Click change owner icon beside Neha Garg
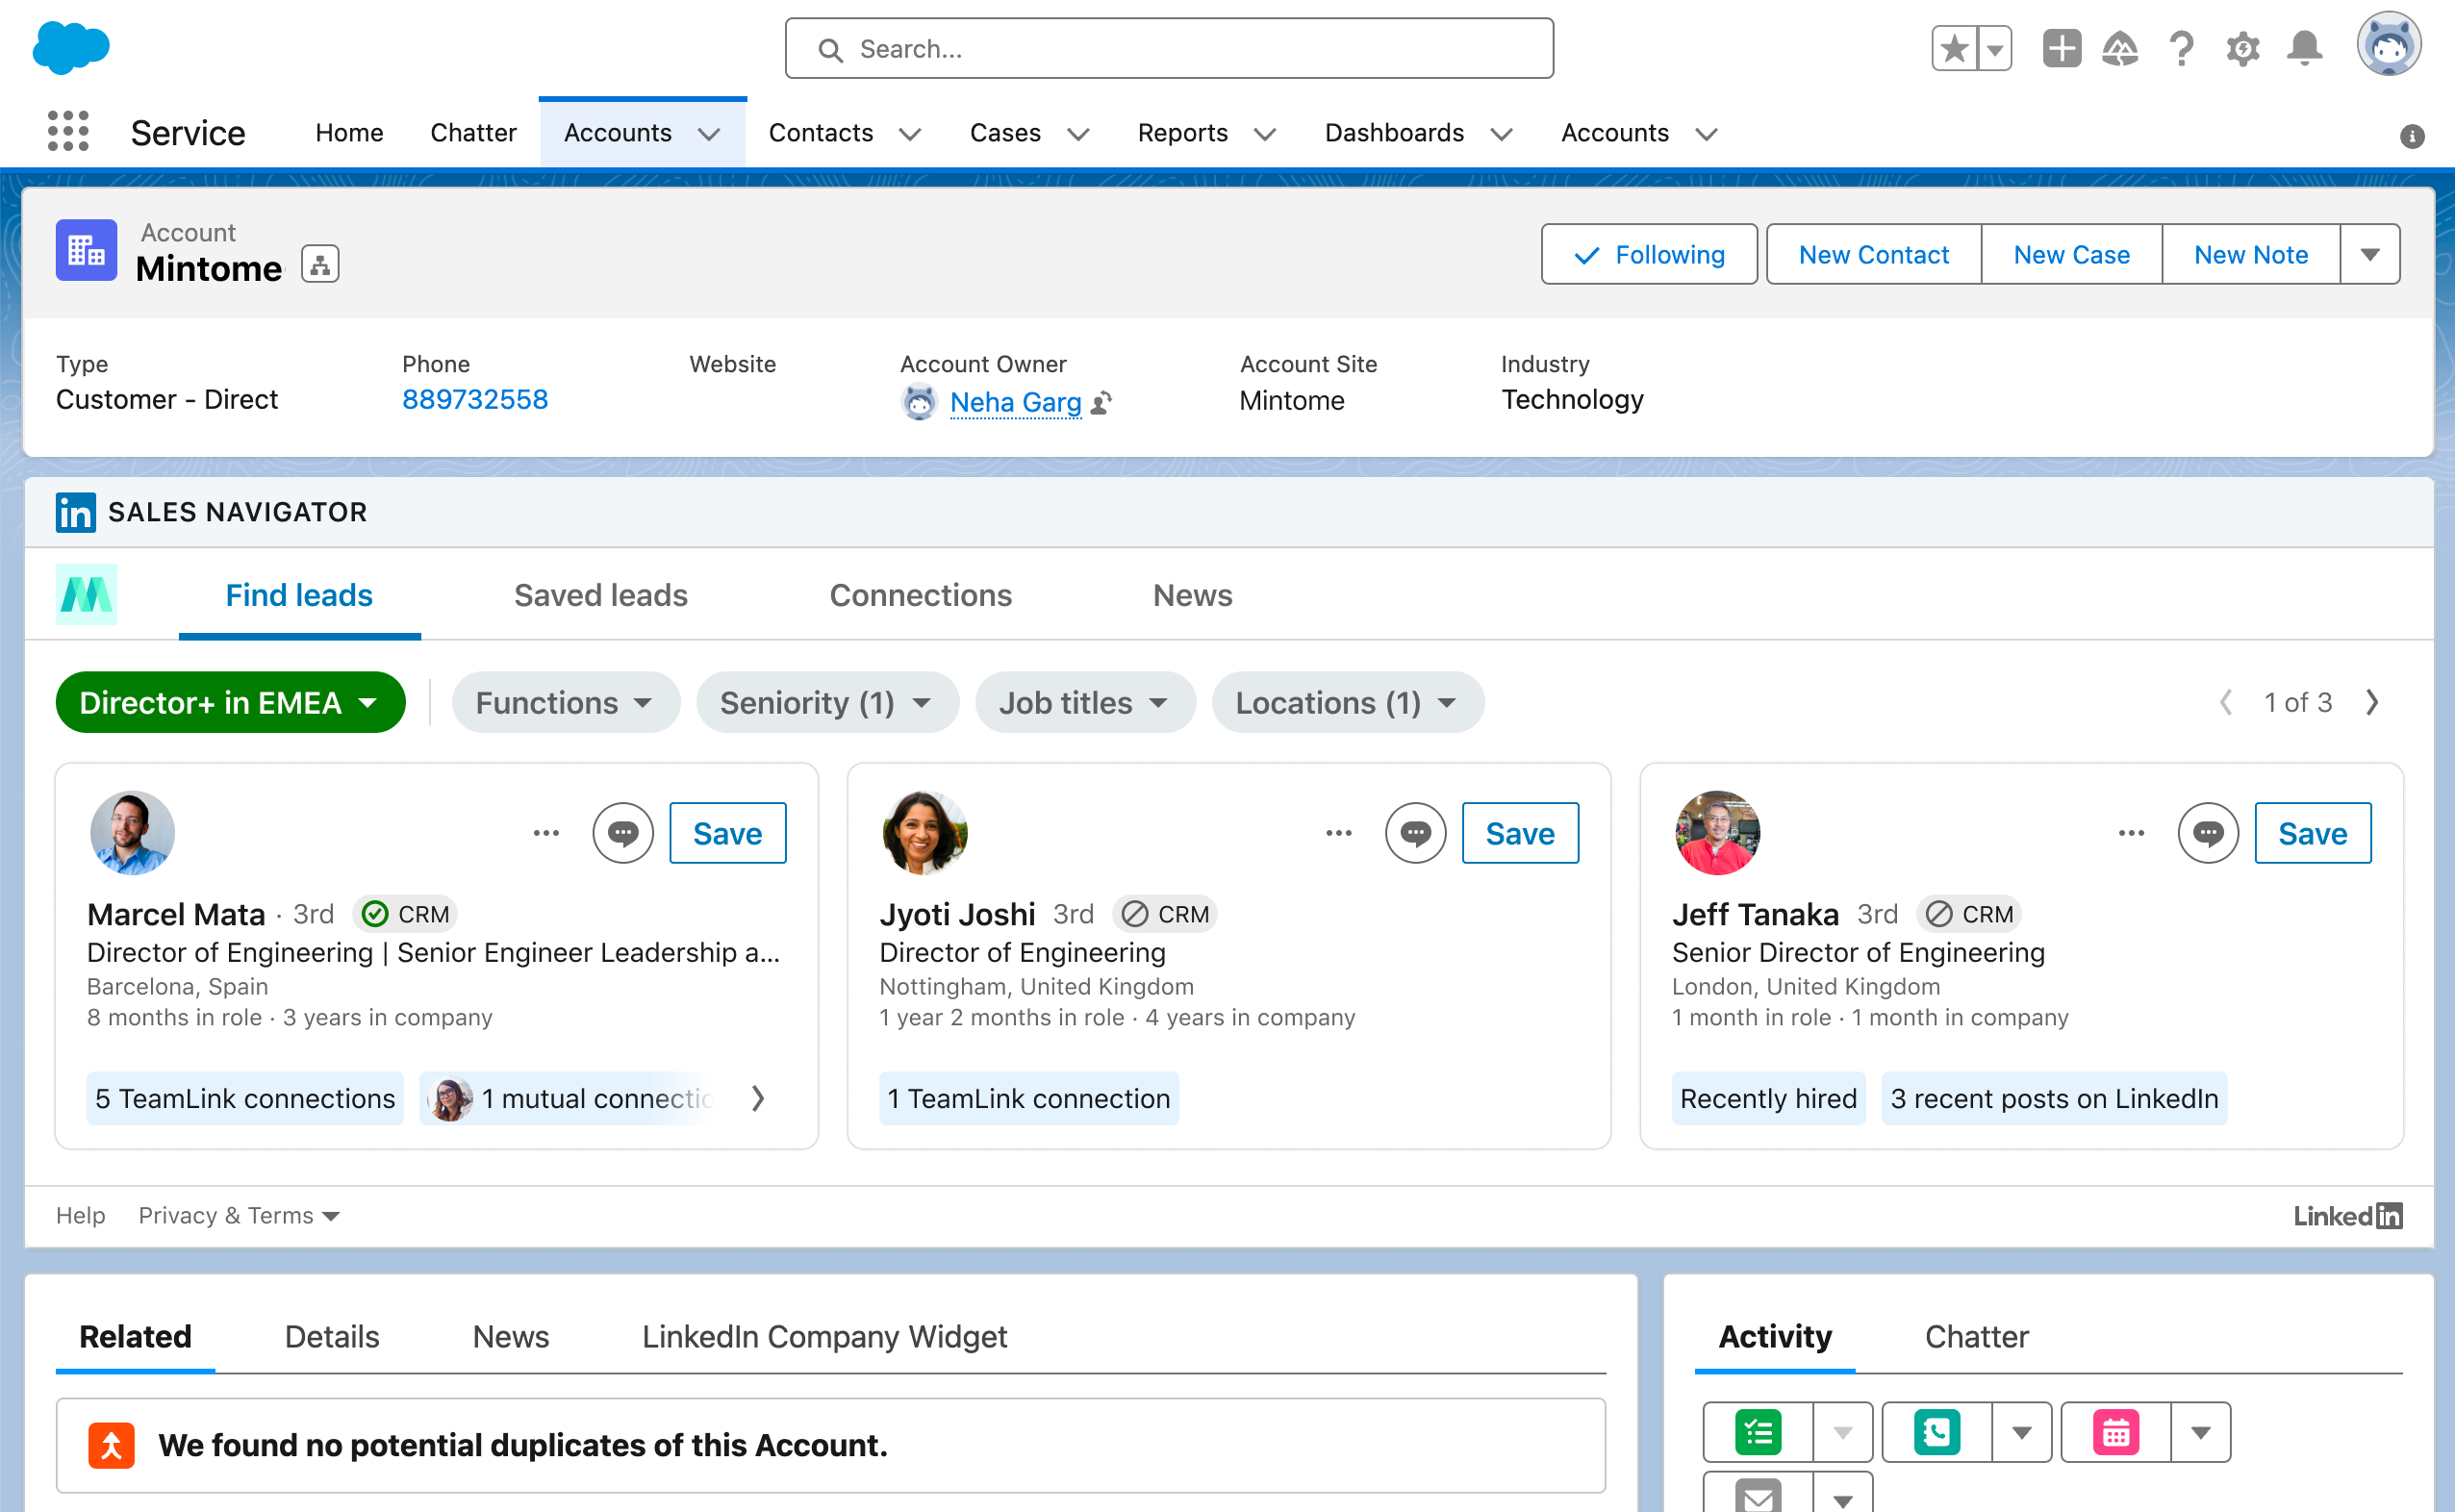 click(x=1101, y=402)
